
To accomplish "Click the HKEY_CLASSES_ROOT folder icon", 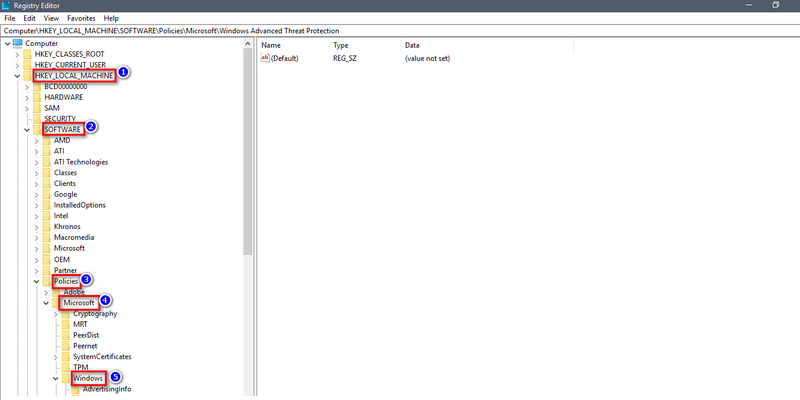I will click(x=27, y=54).
